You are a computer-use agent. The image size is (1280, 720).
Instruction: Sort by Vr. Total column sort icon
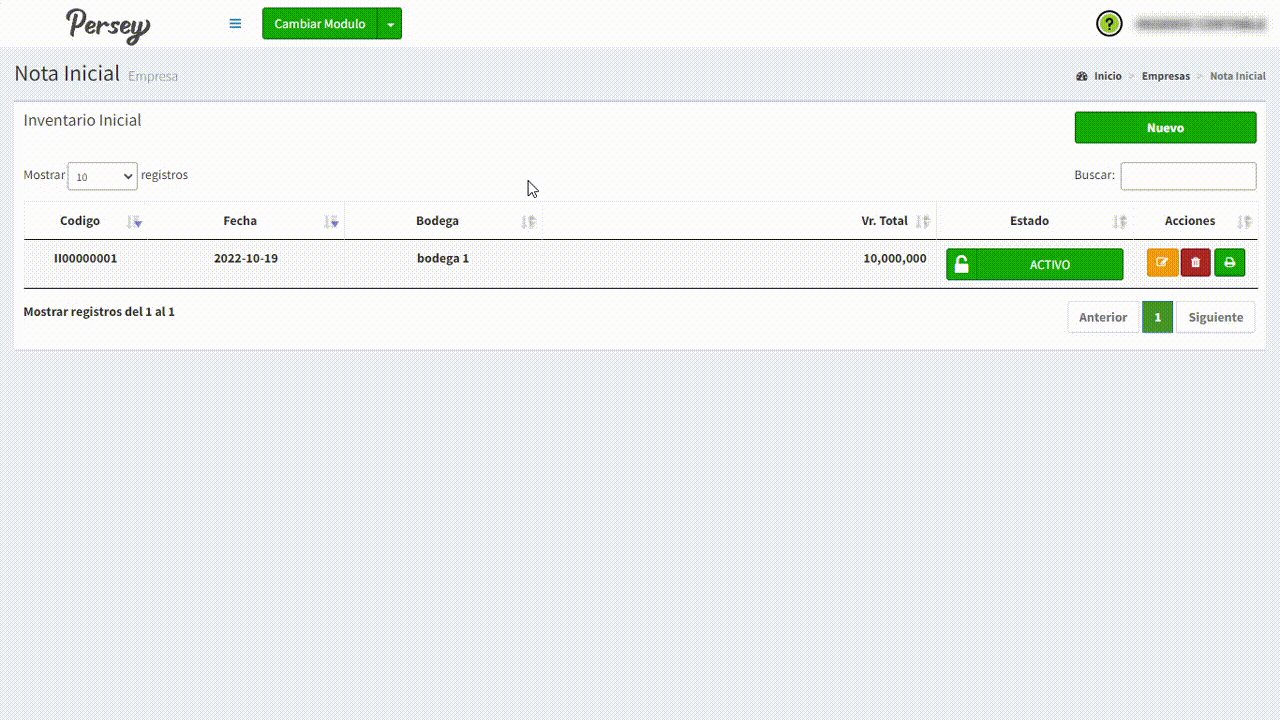click(923, 222)
